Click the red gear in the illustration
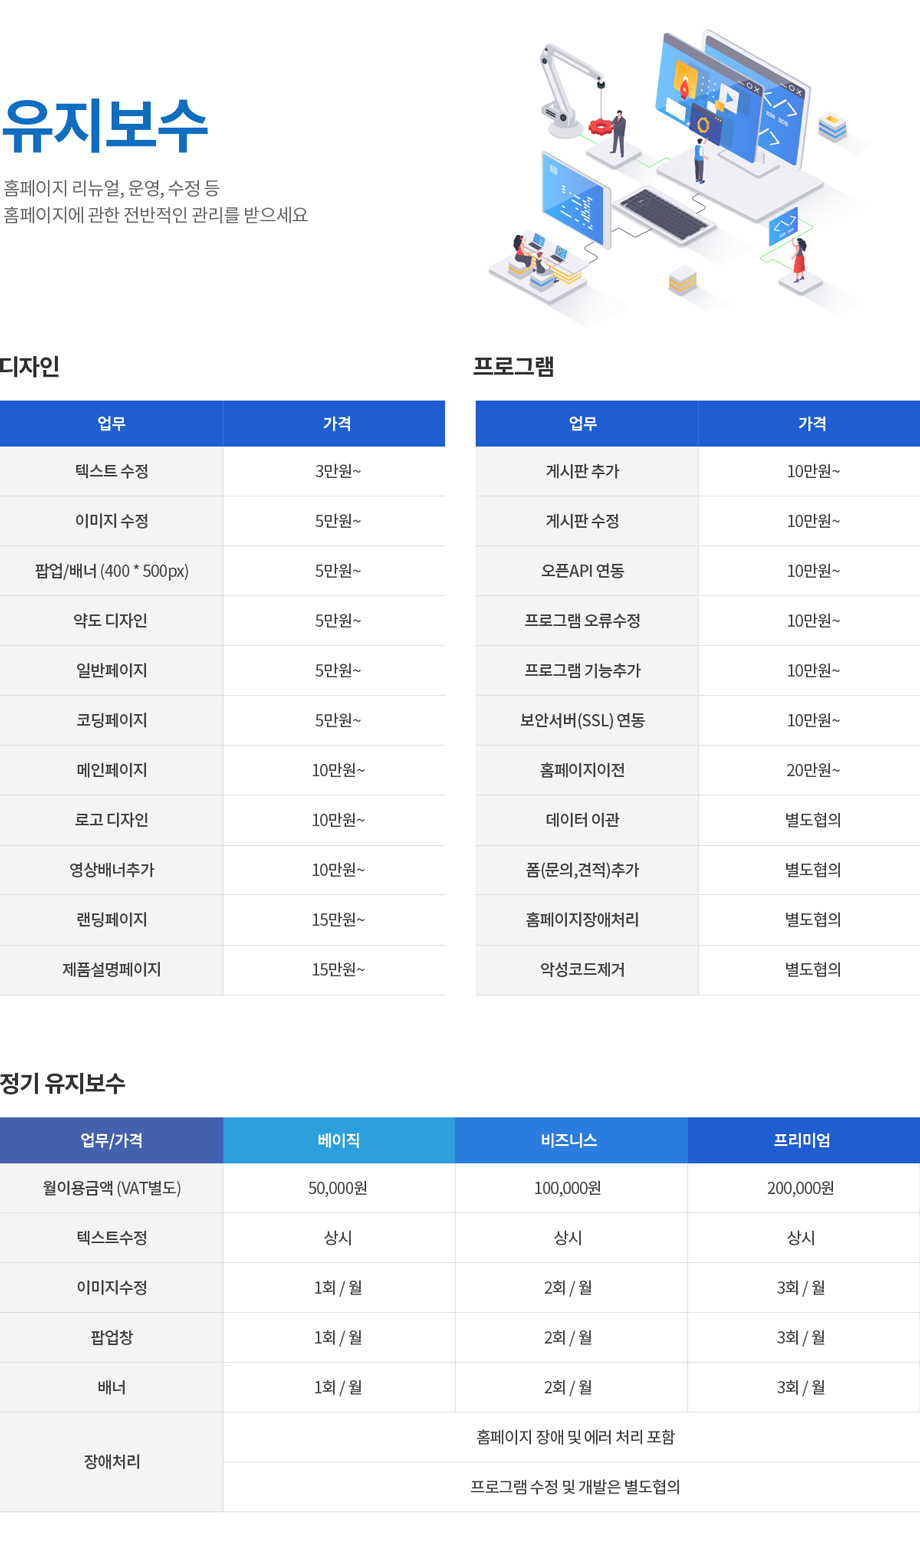Image resolution: width=920 pixels, height=1544 pixels. click(600, 127)
